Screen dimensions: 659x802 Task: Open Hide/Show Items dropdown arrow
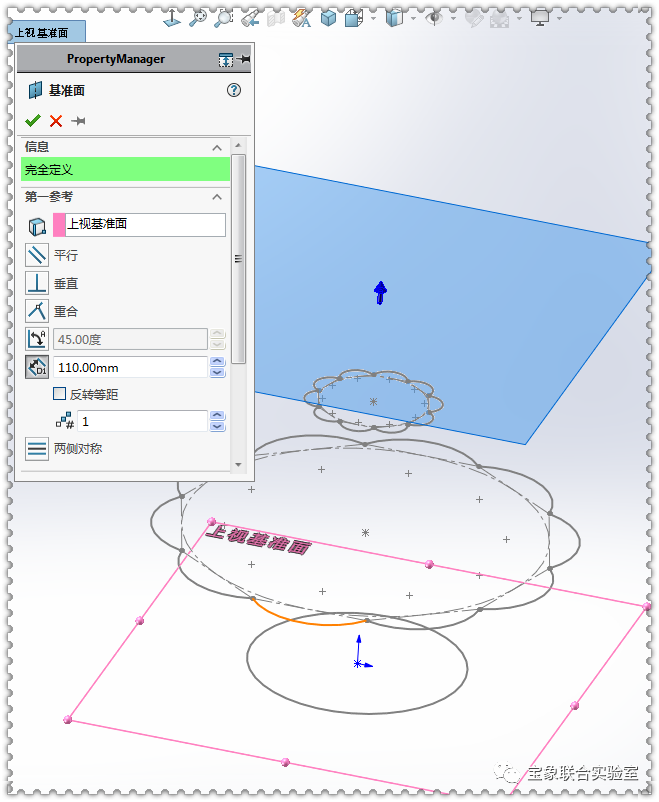[453, 18]
